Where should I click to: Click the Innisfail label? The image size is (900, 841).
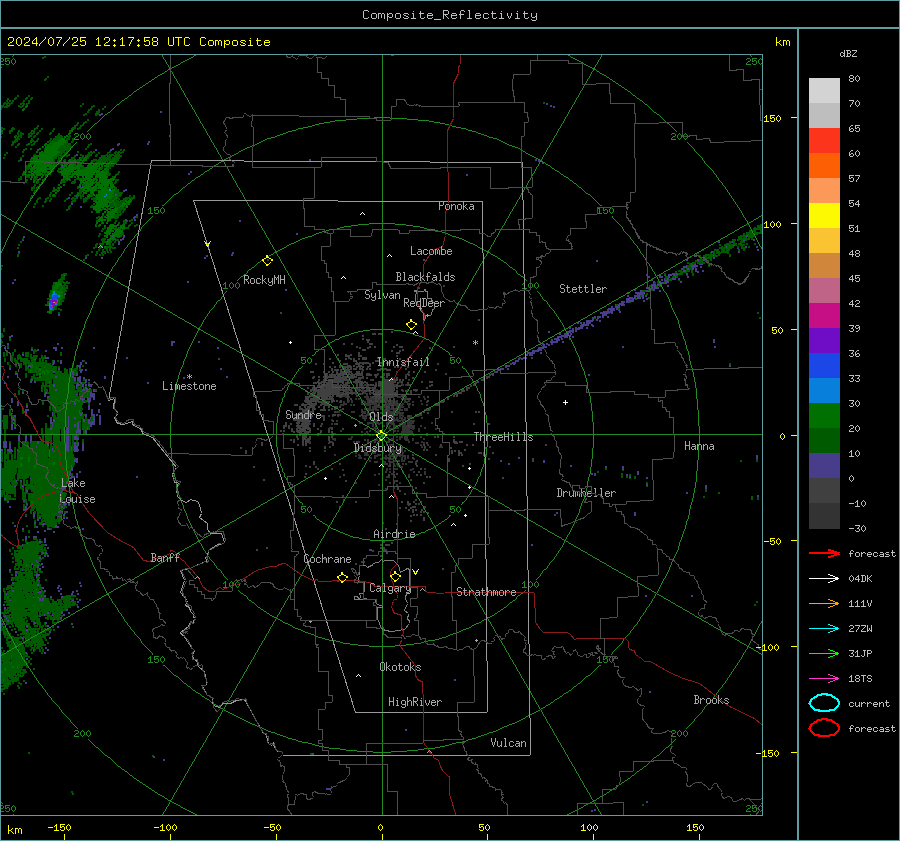(402, 362)
